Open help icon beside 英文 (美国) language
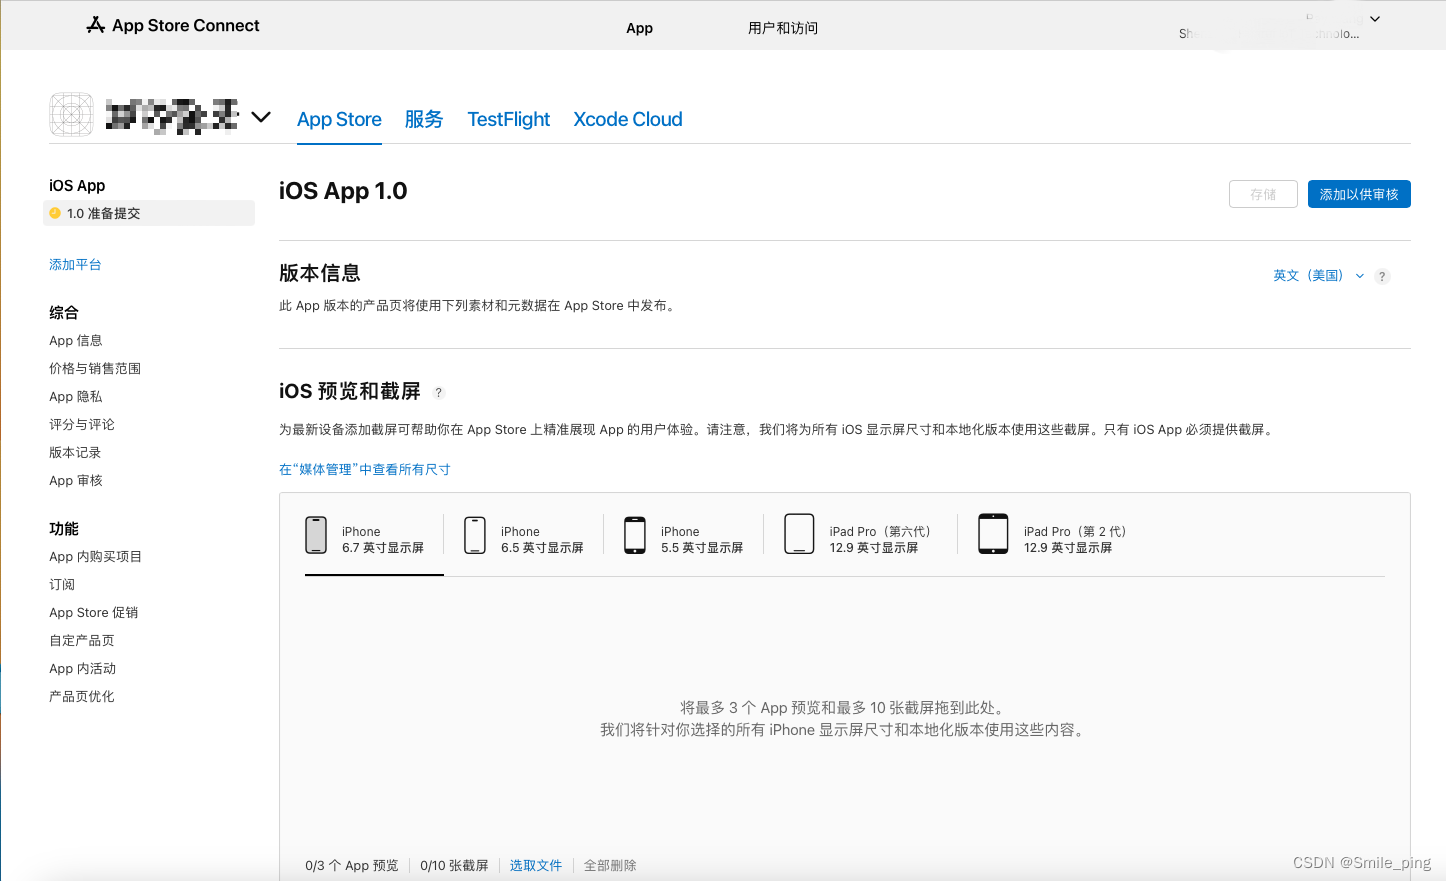Image resolution: width=1446 pixels, height=881 pixels. [1382, 276]
